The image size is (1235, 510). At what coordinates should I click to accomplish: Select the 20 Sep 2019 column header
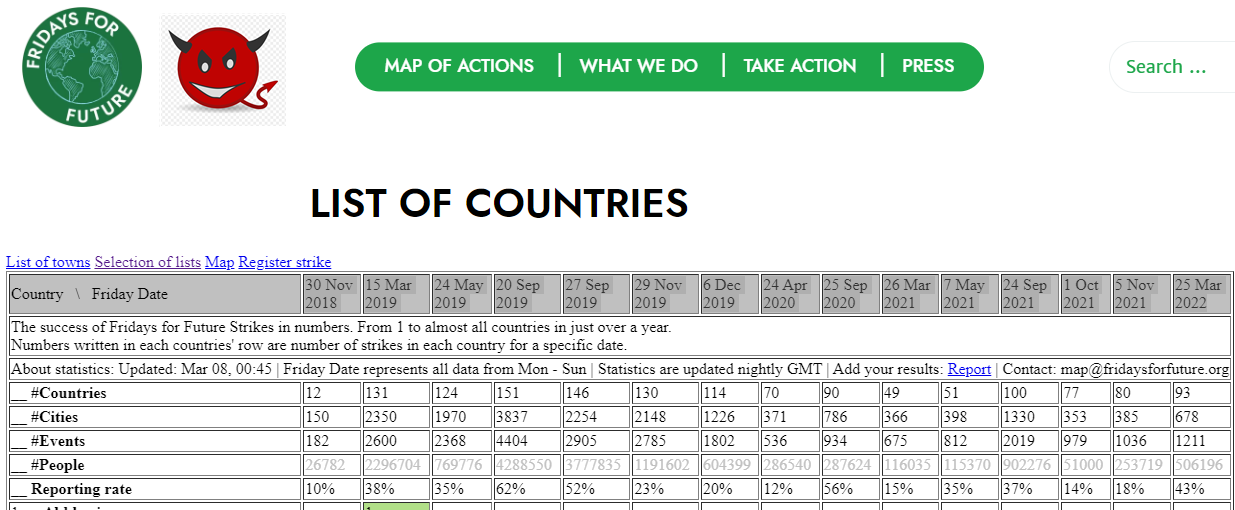527,294
